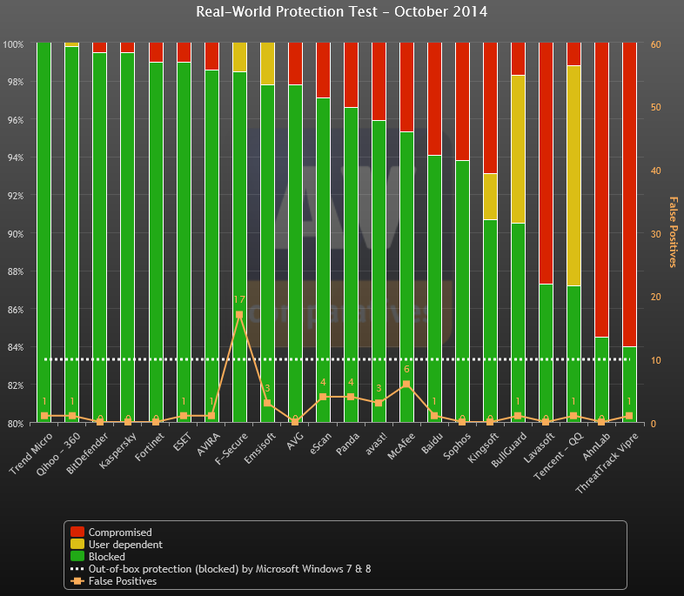684x596 pixels.
Task: Click the yellow user dependent segment of BullGuard bar
Action: 518,149
